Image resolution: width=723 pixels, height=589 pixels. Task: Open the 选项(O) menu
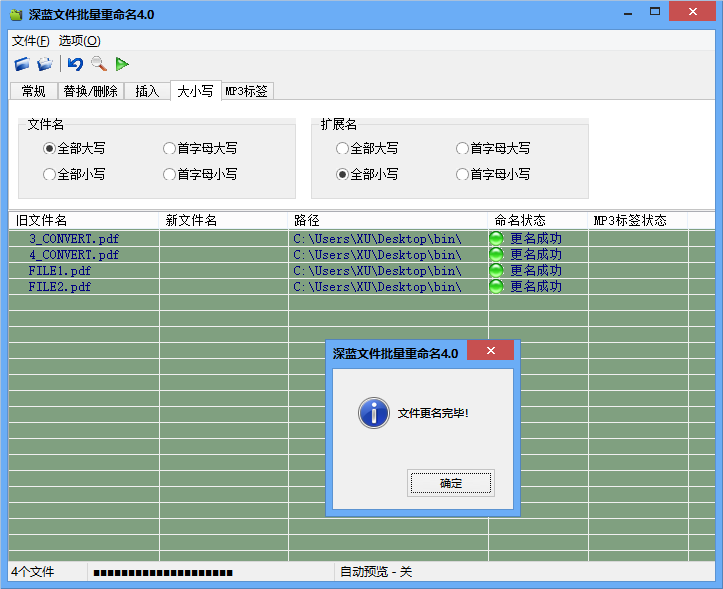79,41
